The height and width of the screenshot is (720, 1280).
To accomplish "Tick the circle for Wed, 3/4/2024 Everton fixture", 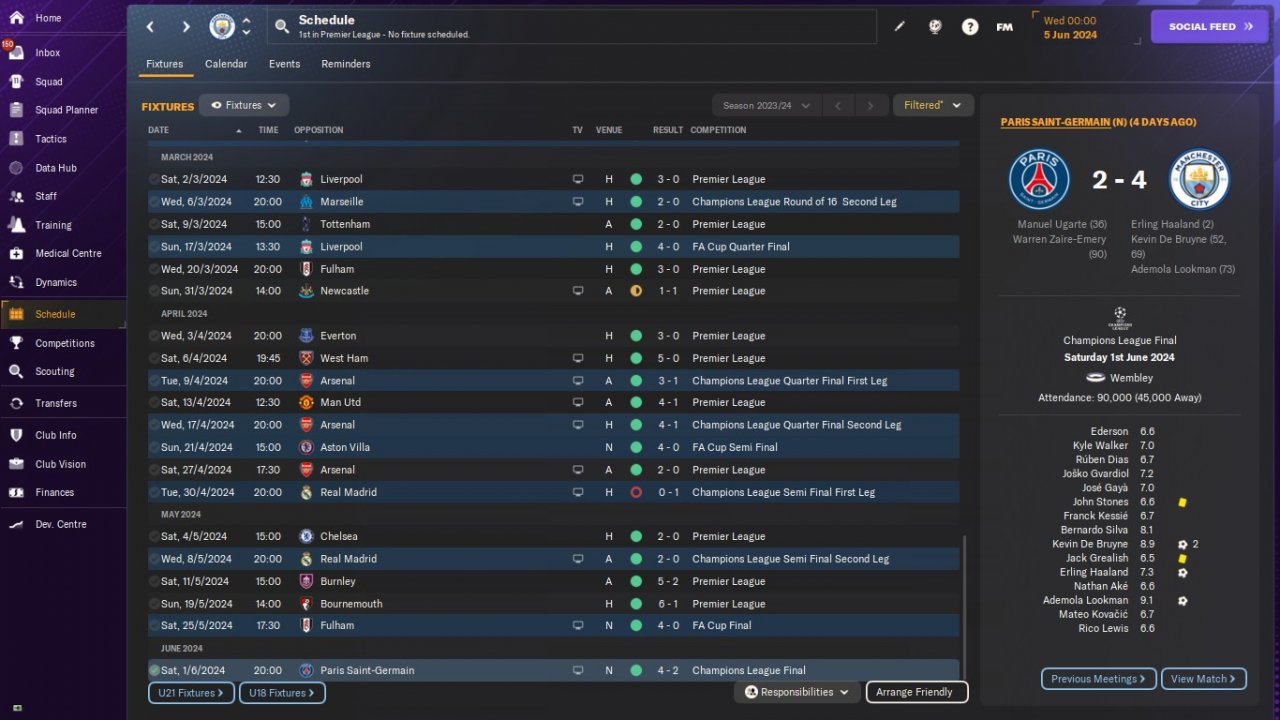I will coord(154,336).
